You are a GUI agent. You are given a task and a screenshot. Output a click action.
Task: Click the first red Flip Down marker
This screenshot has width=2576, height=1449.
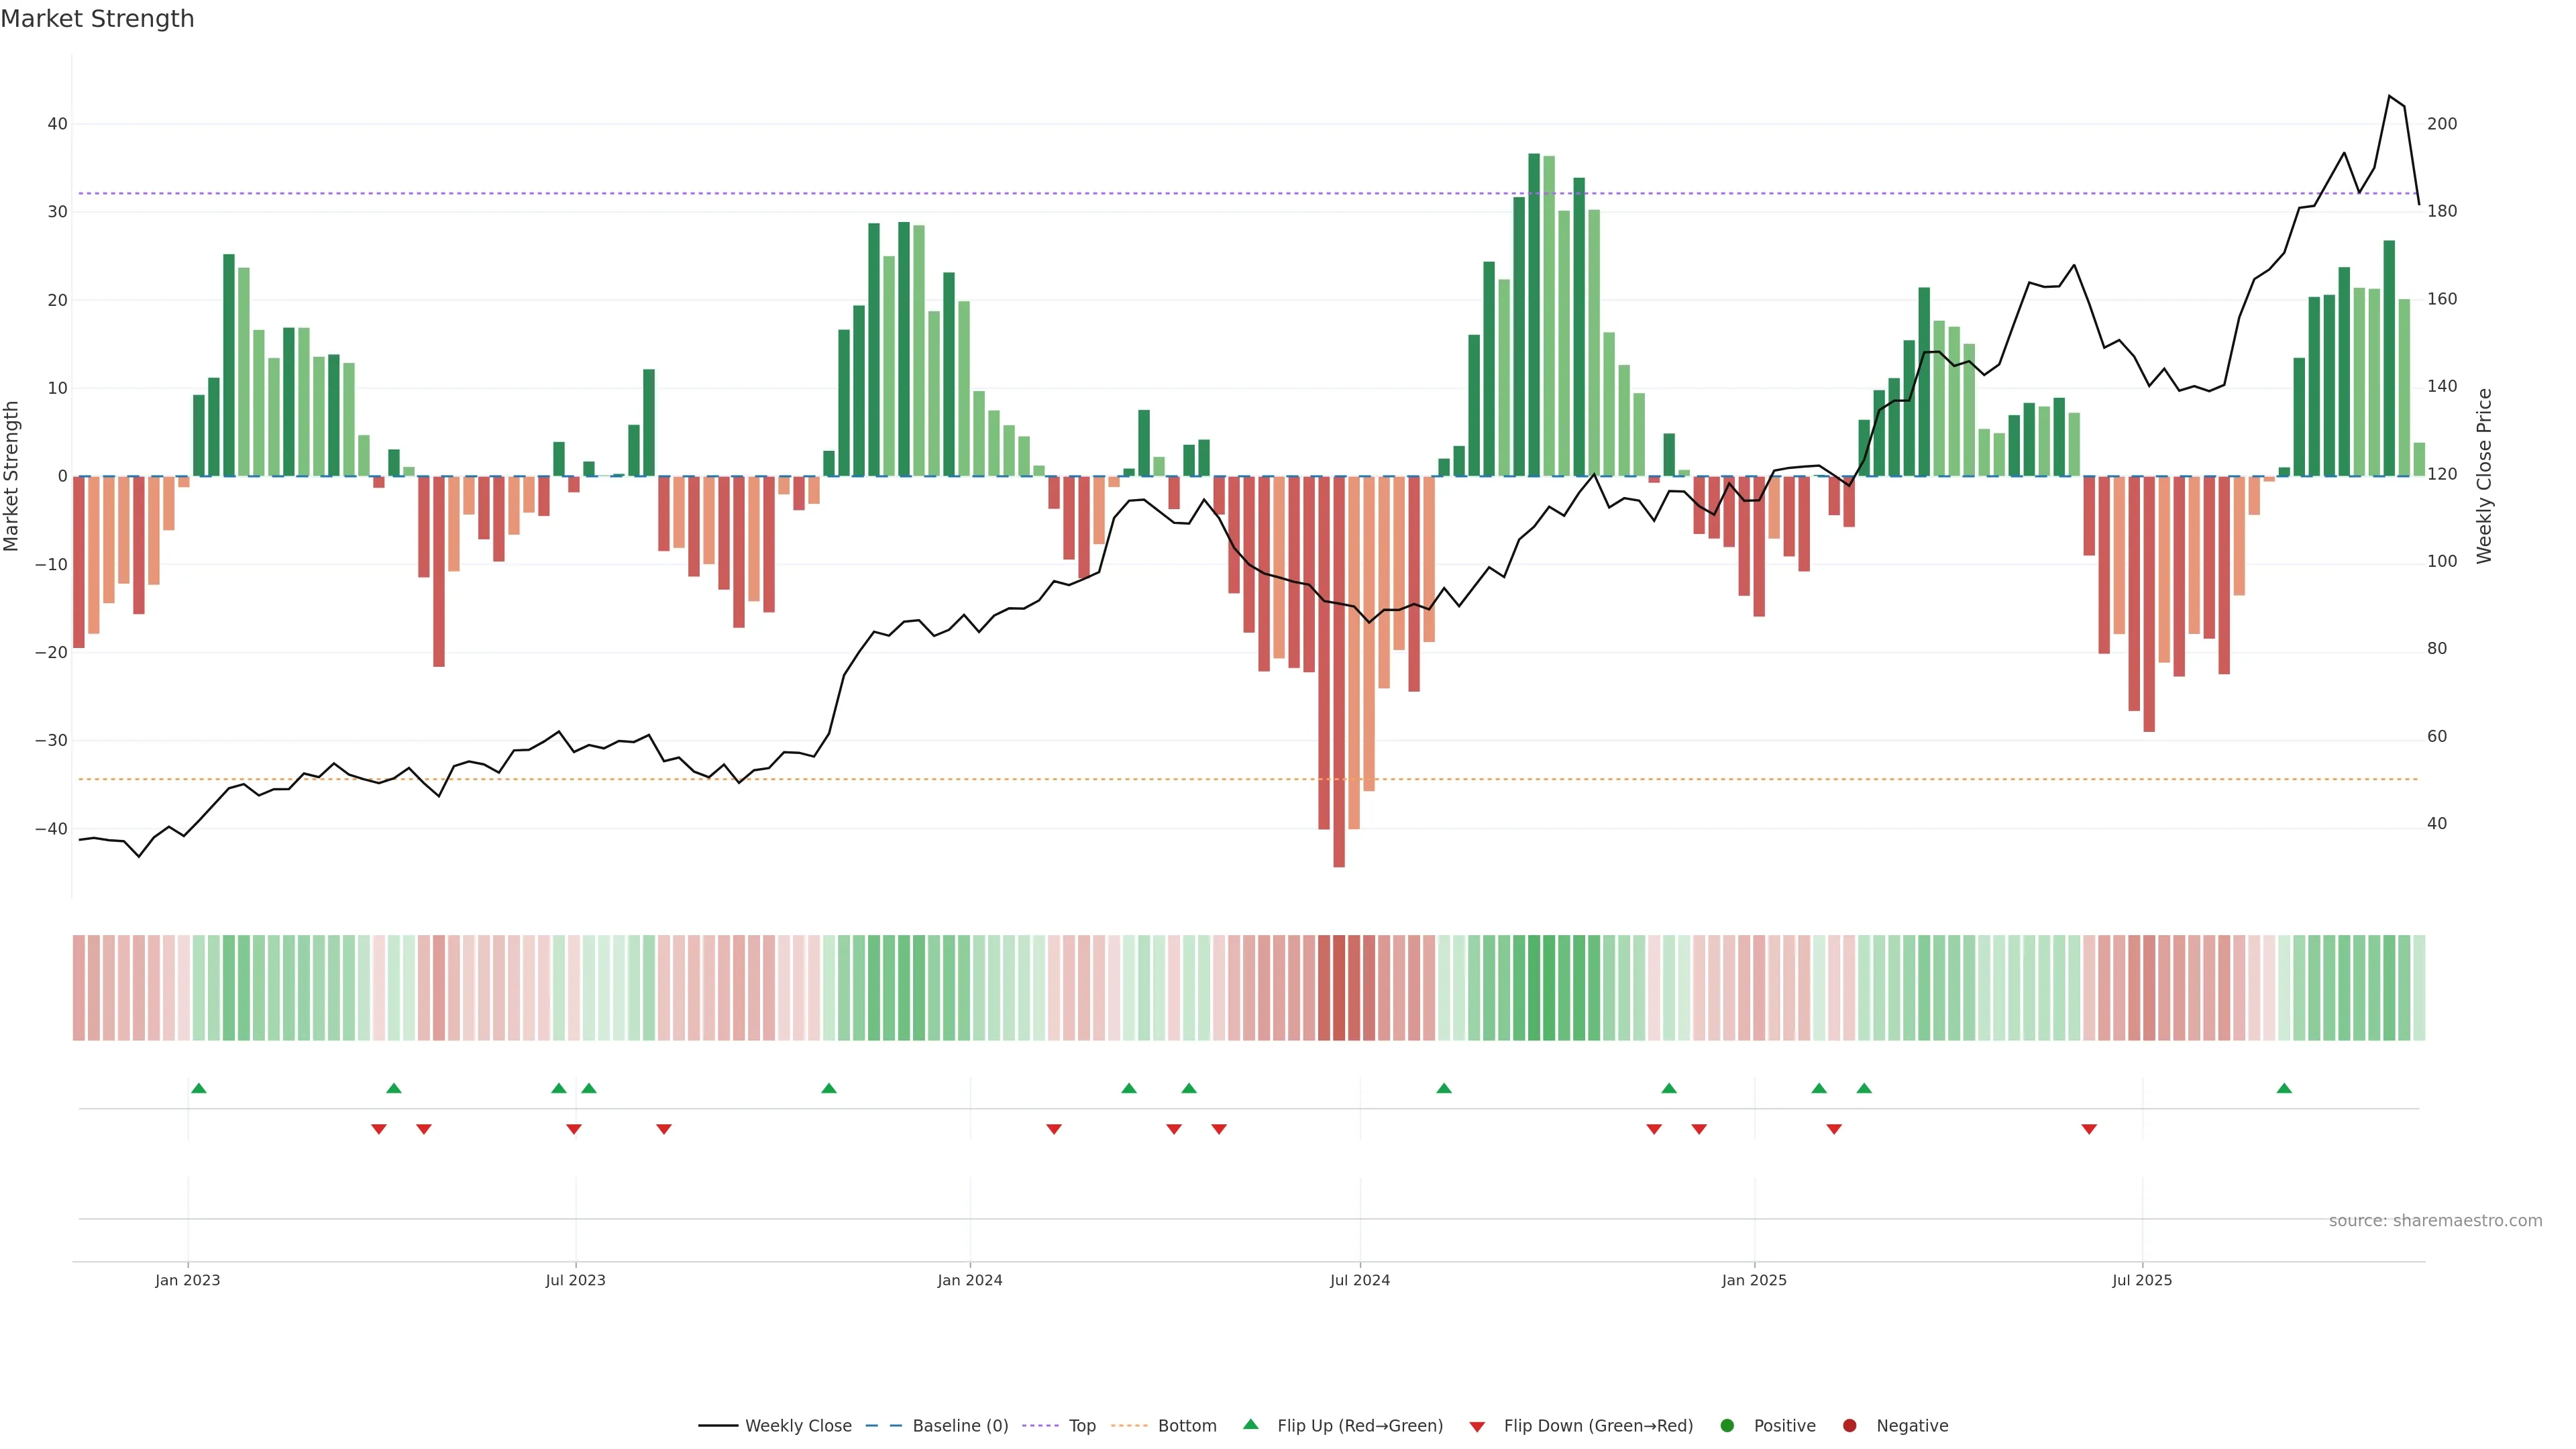coord(379,1129)
